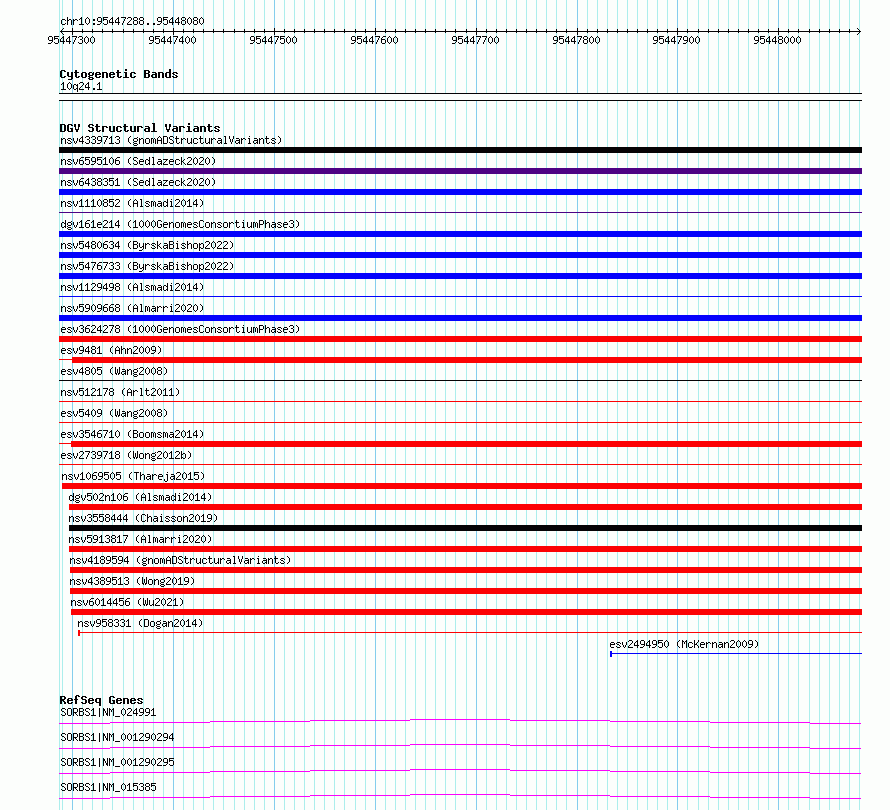Viewport: 890px width, 810px height.
Task: Click ruler position 95447900
Action: (x=676, y=40)
